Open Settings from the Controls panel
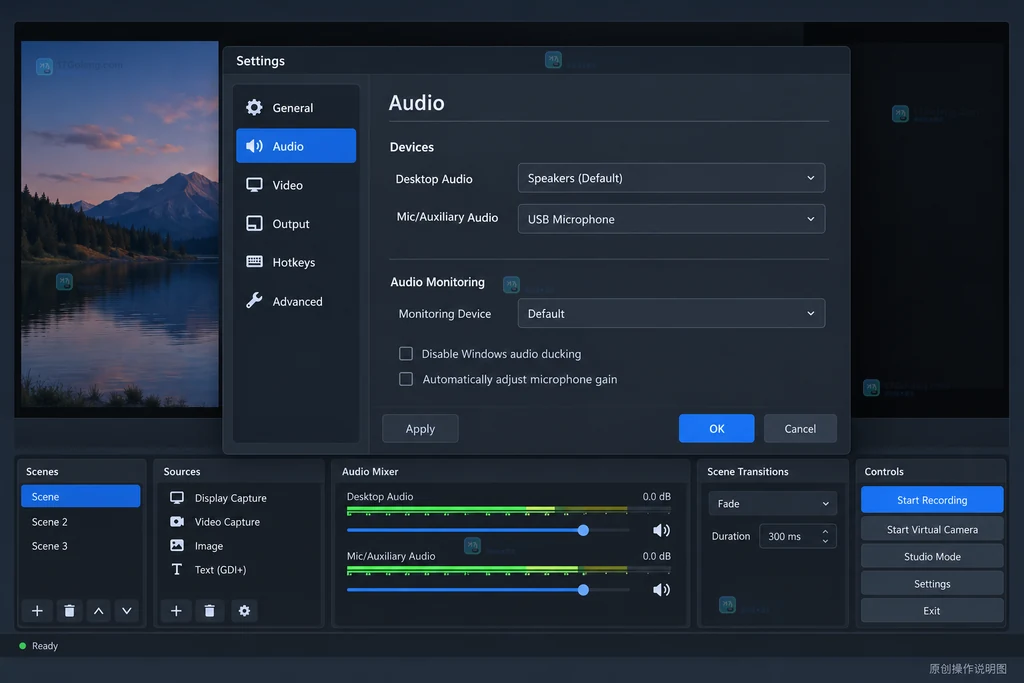The height and width of the screenshot is (683, 1024). click(932, 584)
